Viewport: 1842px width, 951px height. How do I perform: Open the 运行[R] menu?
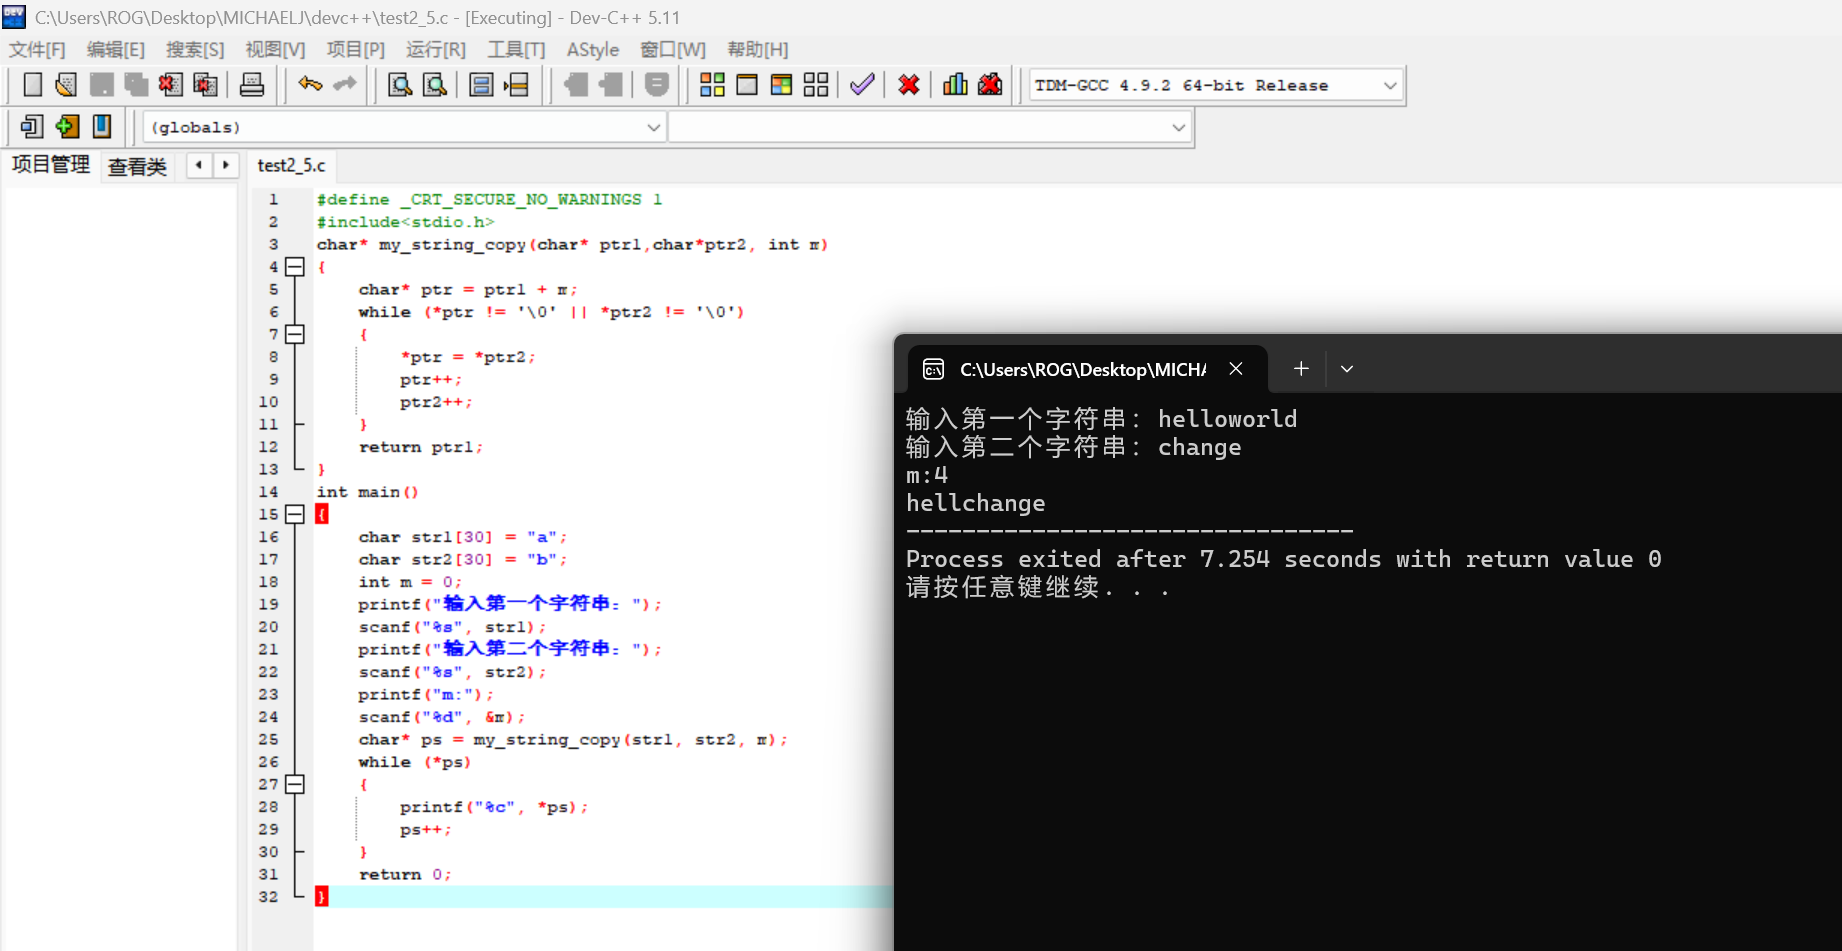[x=435, y=50]
